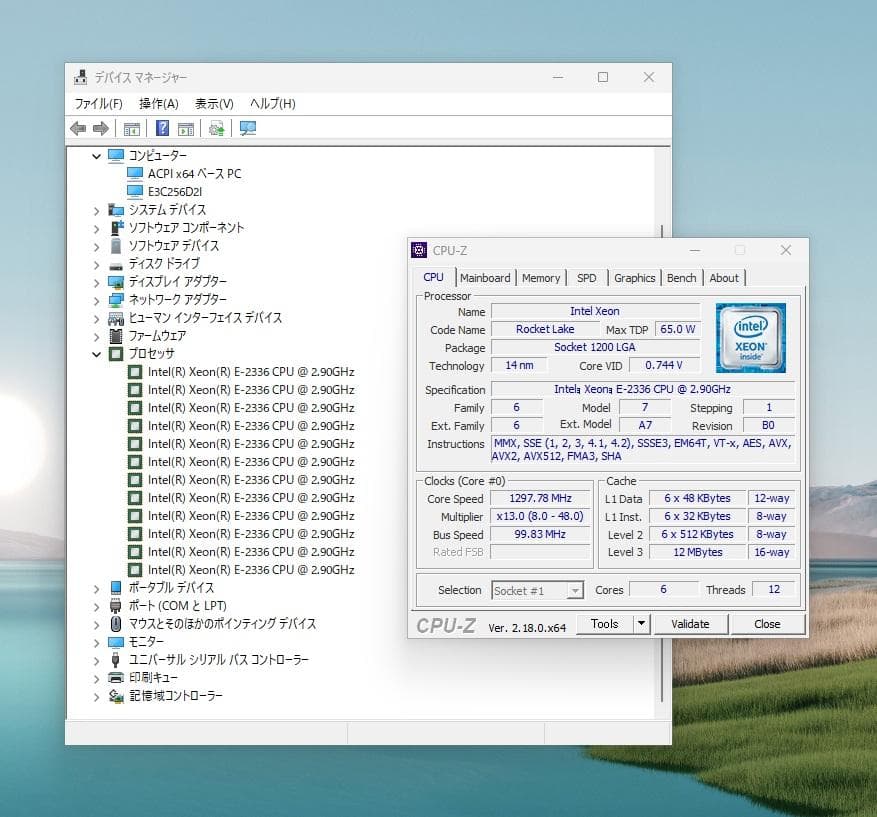Expand the 印刷キュー node

tap(96, 679)
